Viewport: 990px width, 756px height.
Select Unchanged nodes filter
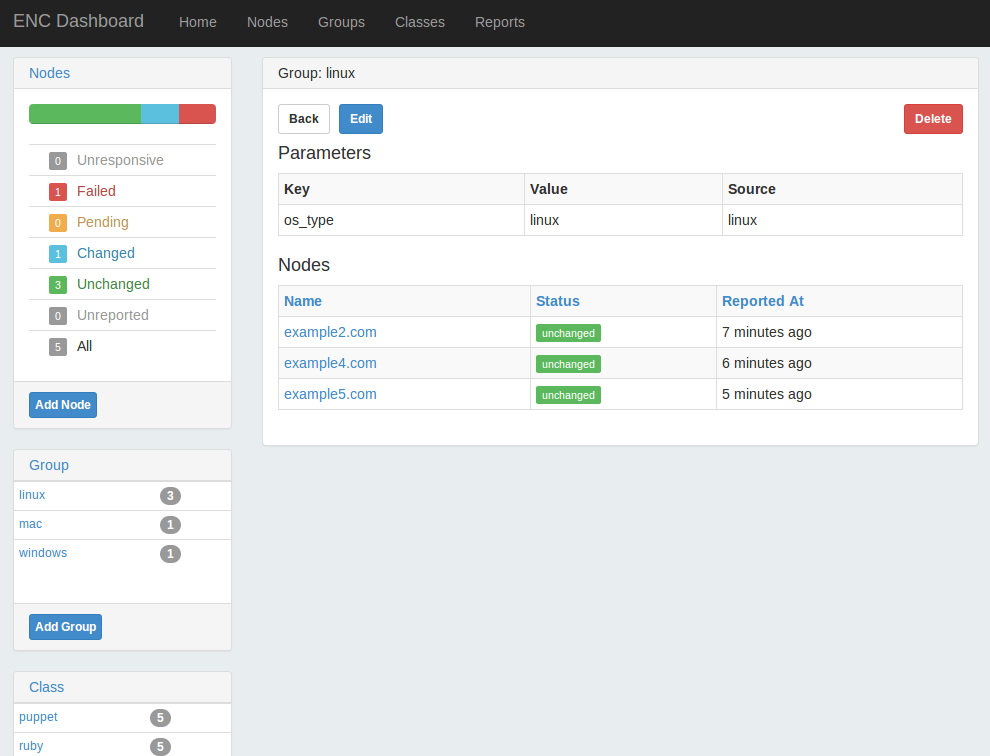click(x=113, y=284)
